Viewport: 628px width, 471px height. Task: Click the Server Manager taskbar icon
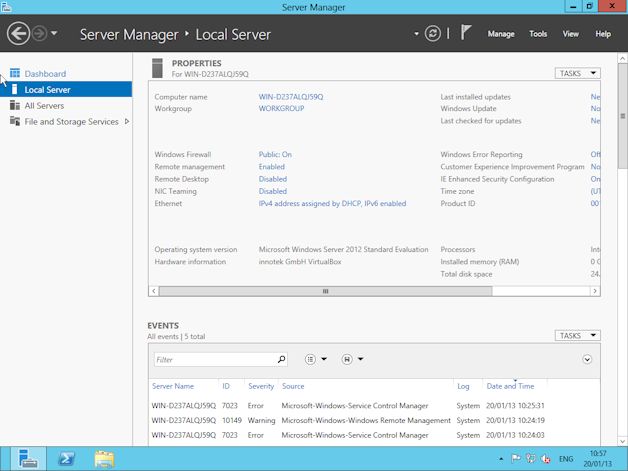pyautogui.click(x=27, y=459)
